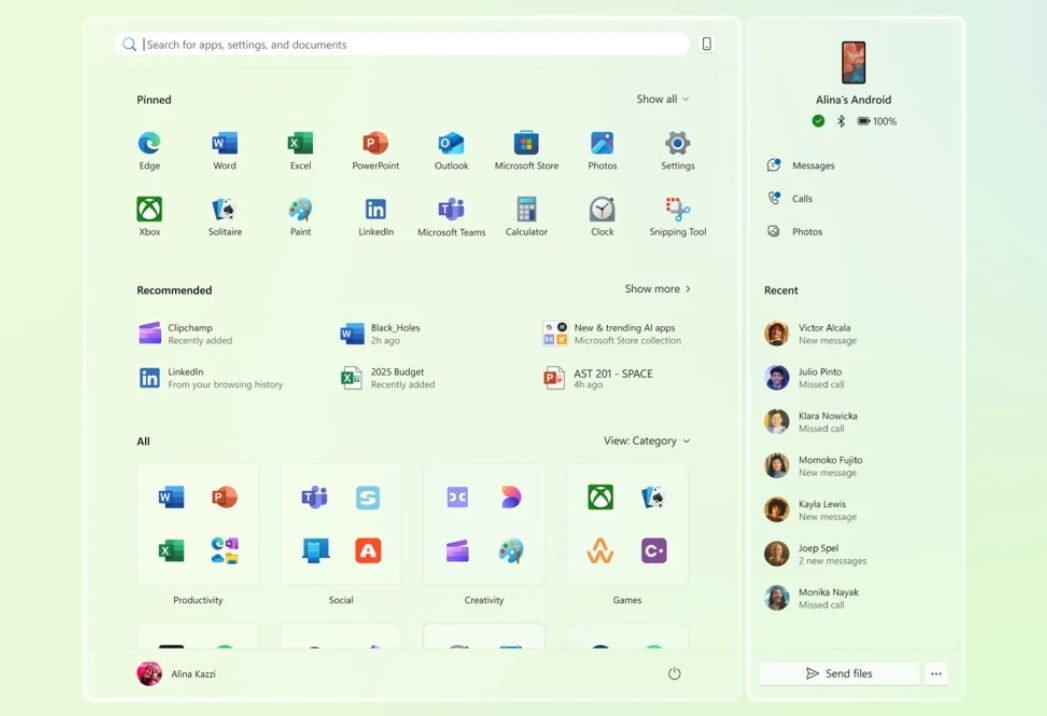Image resolution: width=1047 pixels, height=716 pixels.
Task: Click the Send files button
Action: coord(839,673)
